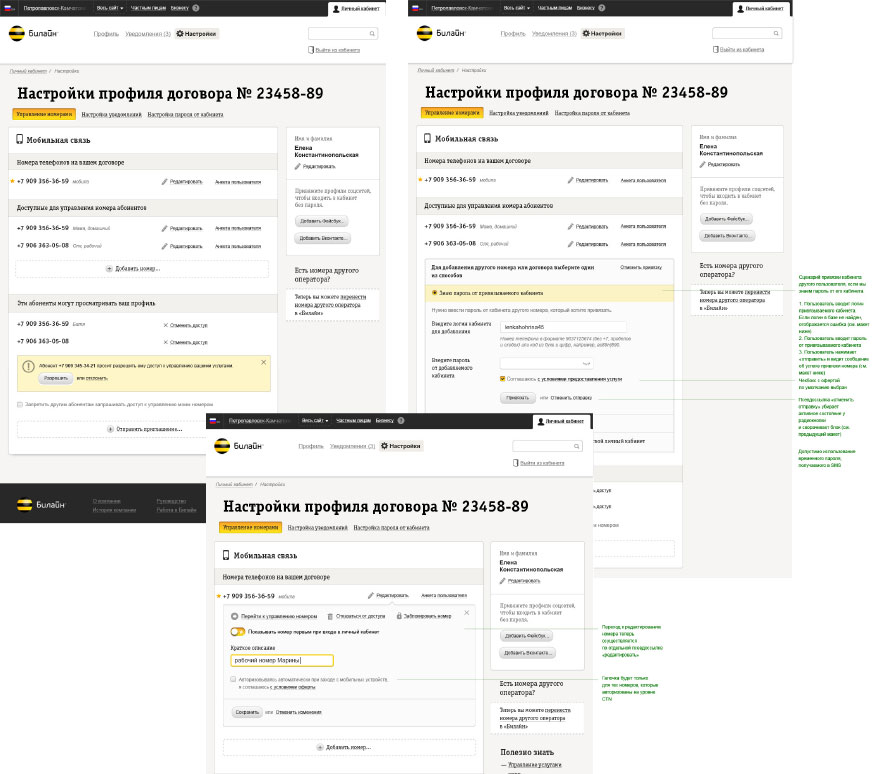The image size is (884, 774).
Task: Click the trash icon 'Отказаться от доступа'
Action: click(331, 616)
